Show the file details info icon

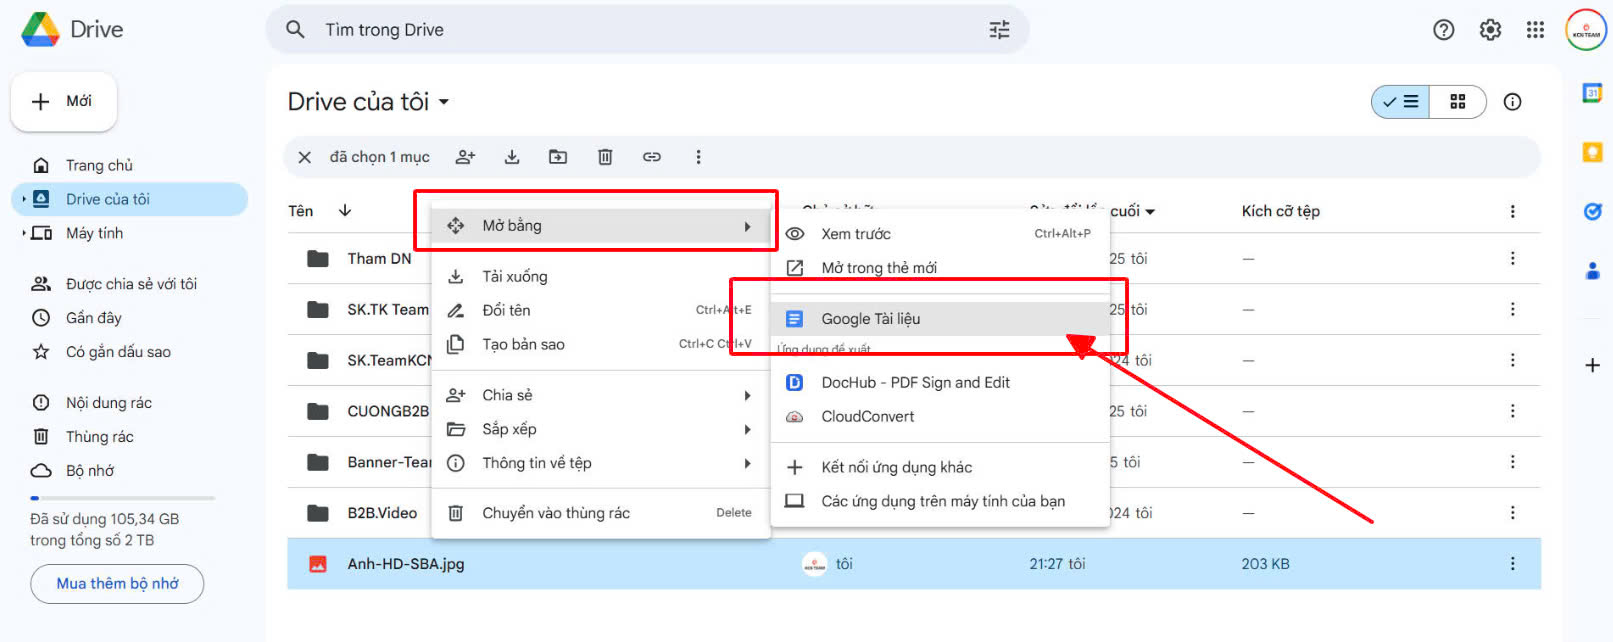pyautogui.click(x=1513, y=102)
